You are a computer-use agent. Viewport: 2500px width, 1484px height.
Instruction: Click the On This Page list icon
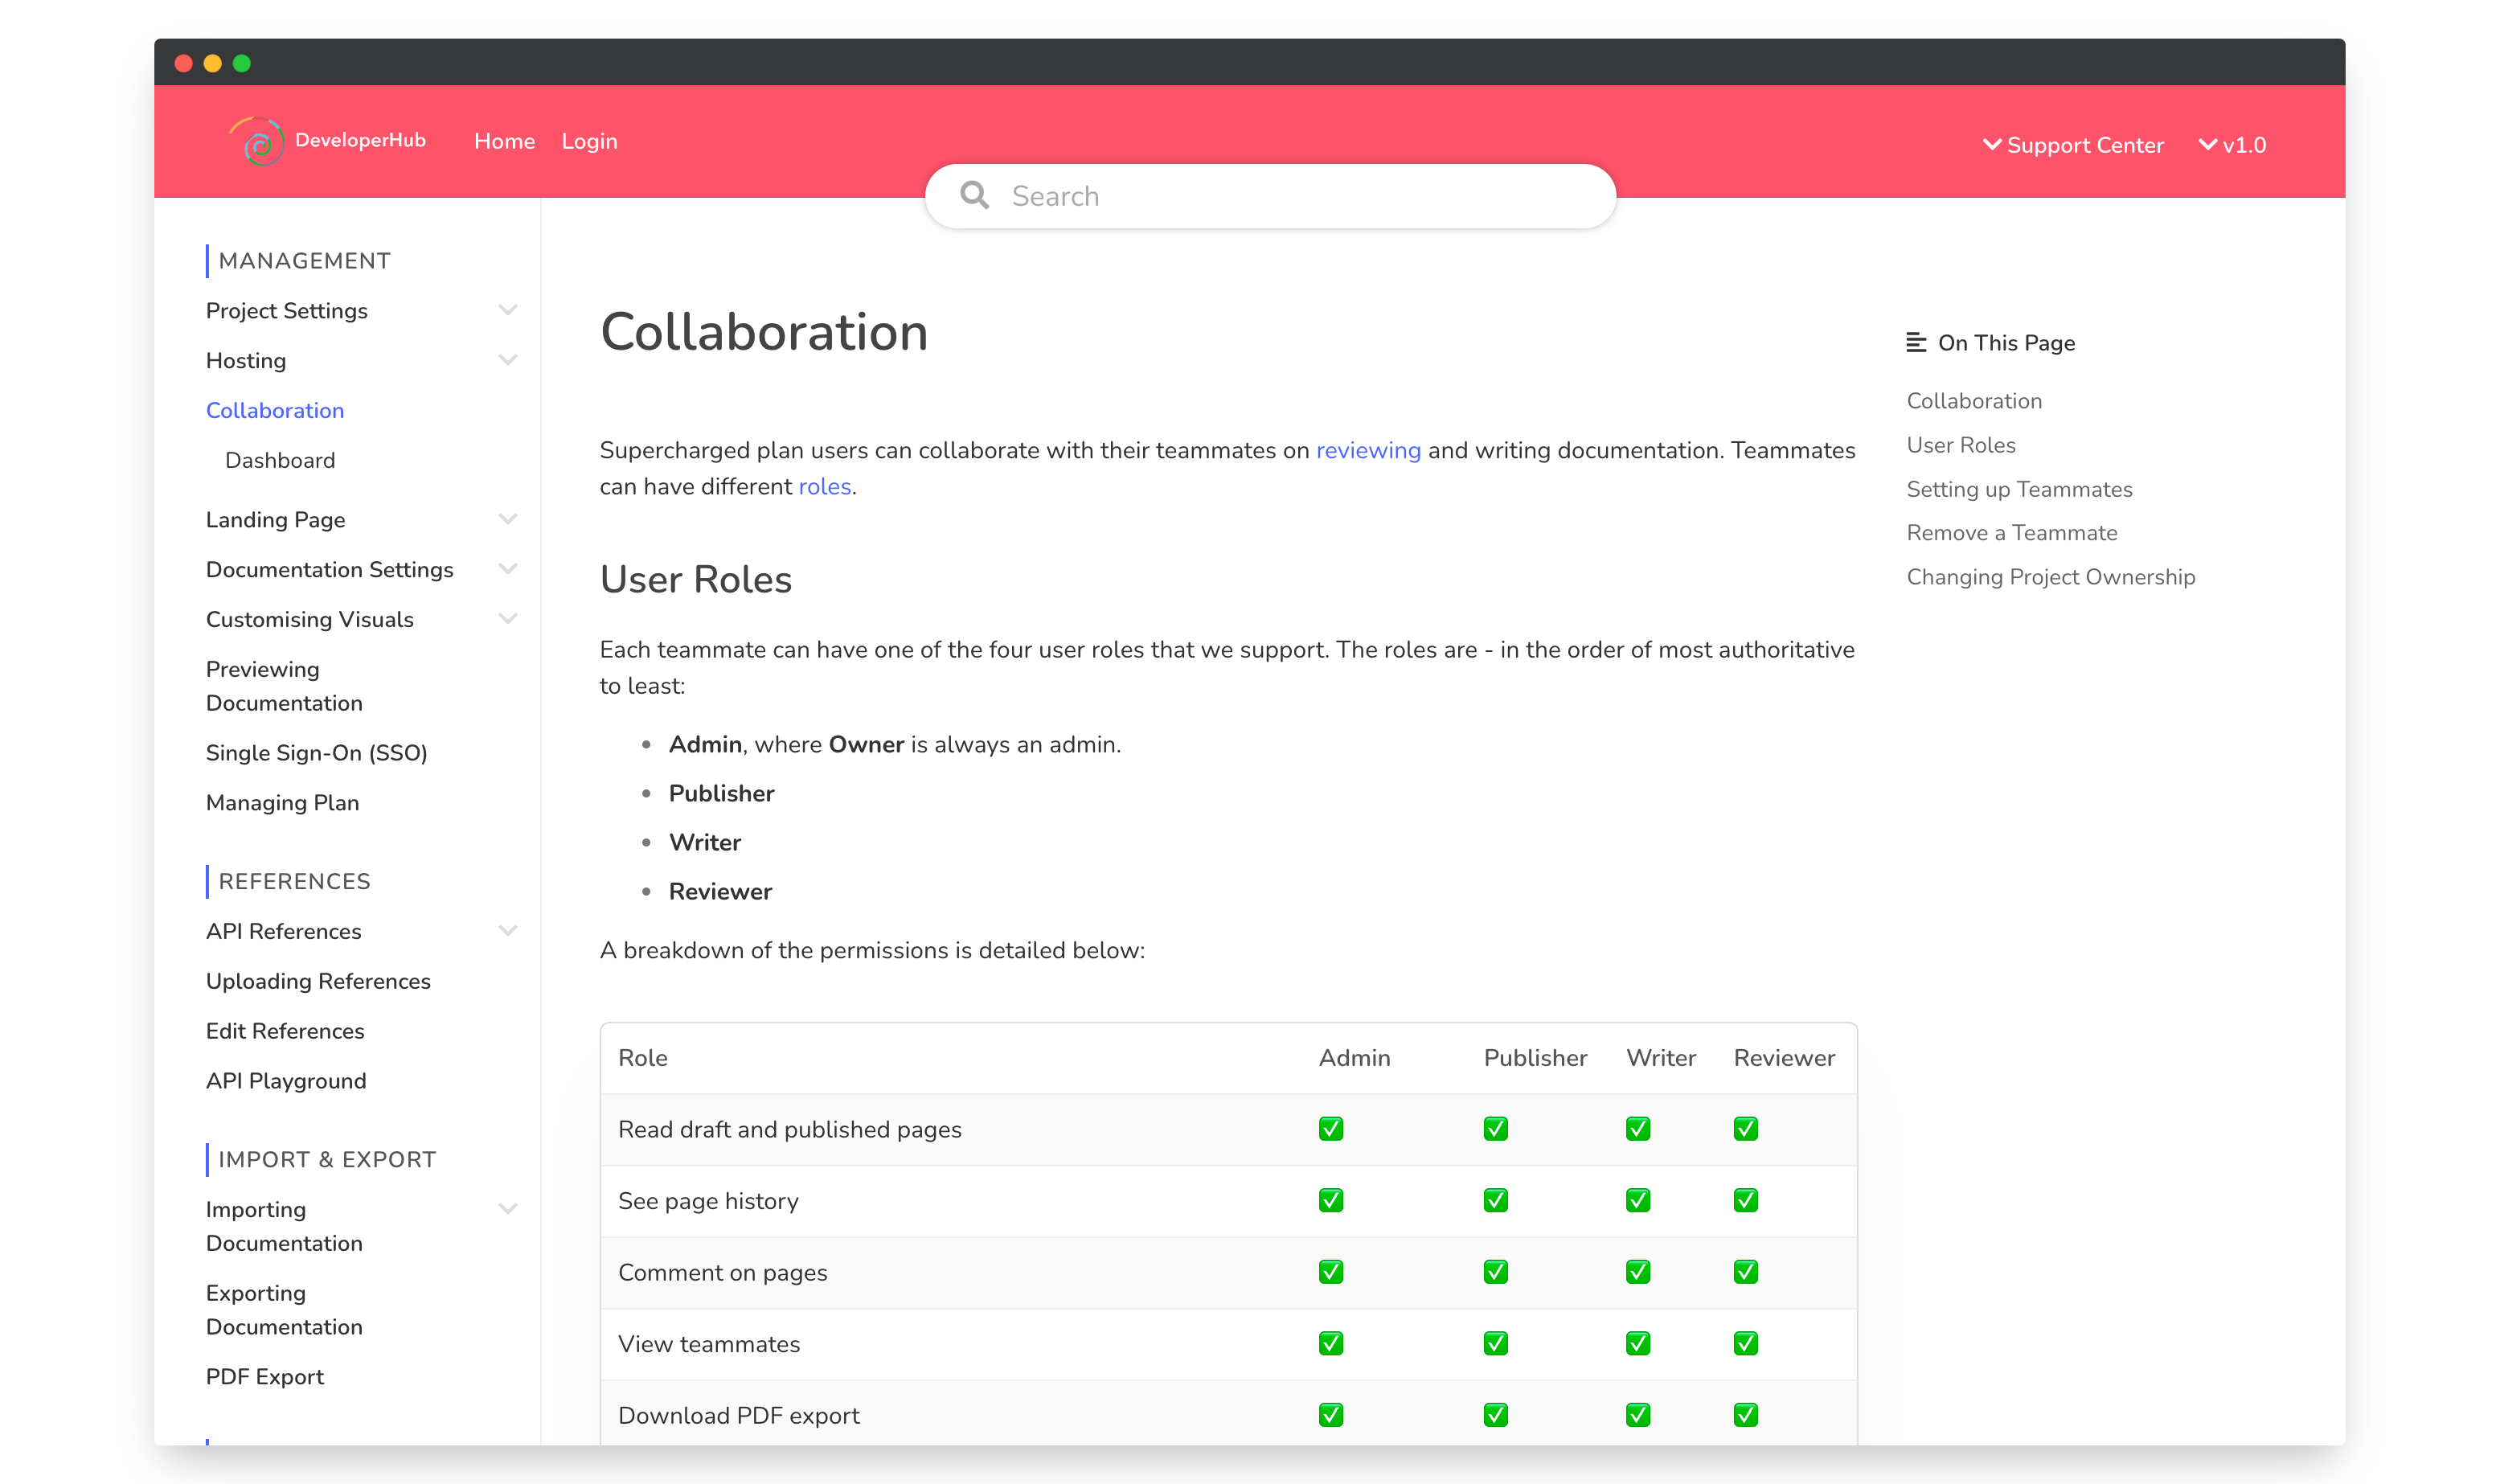[x=1915, y=342]
